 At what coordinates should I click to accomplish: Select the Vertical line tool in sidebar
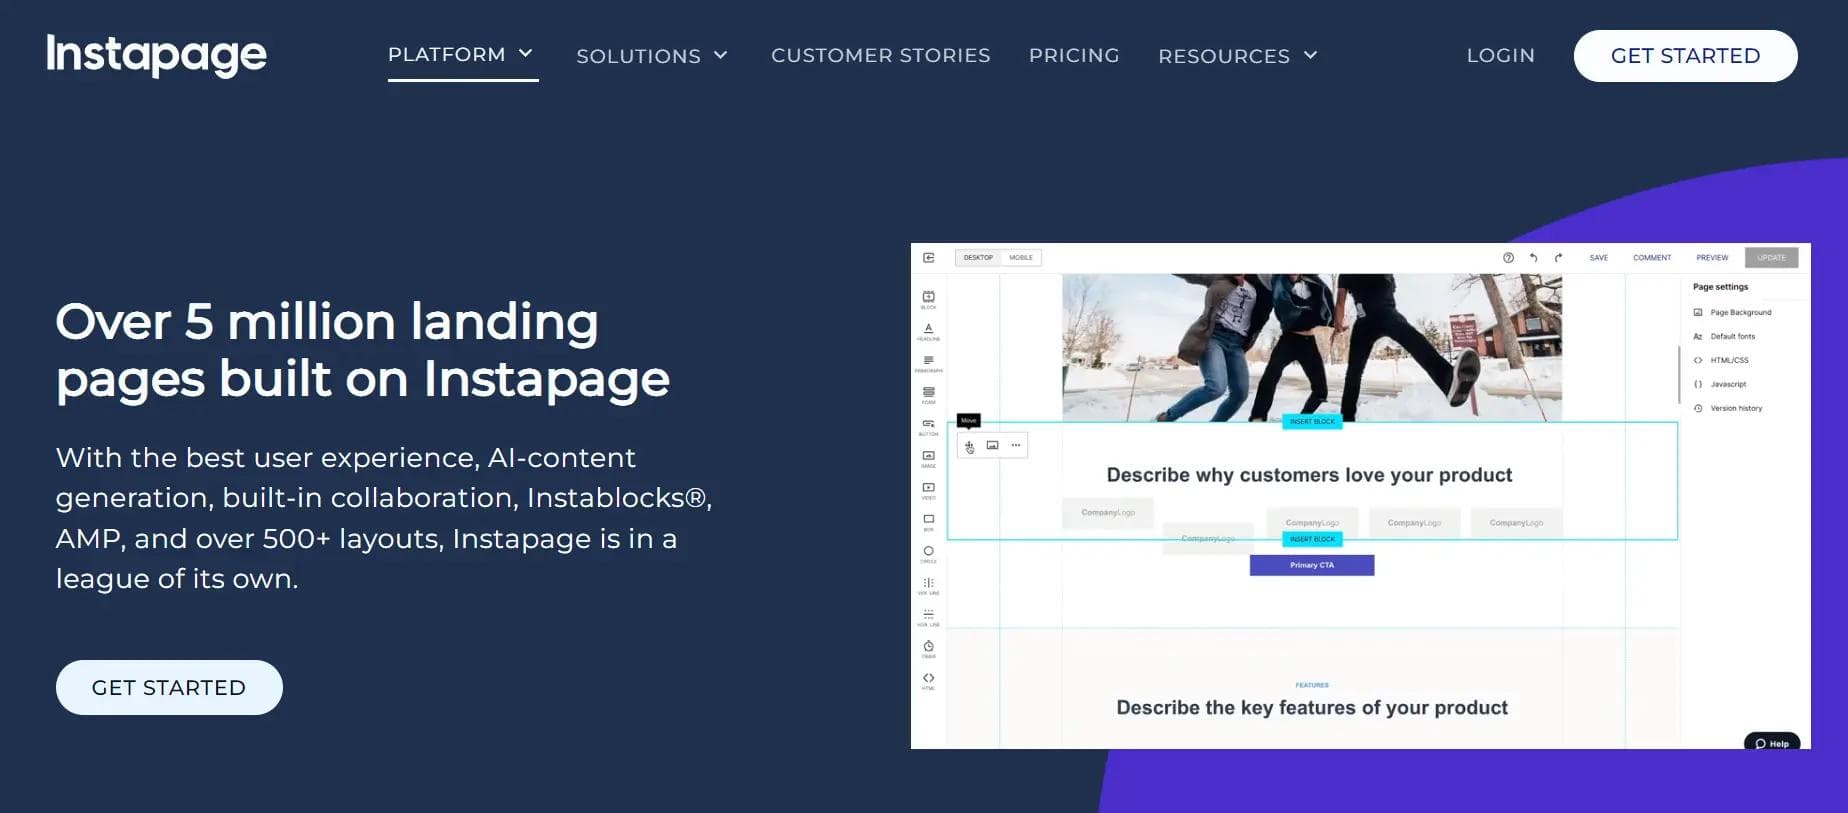tap(928, 586)
